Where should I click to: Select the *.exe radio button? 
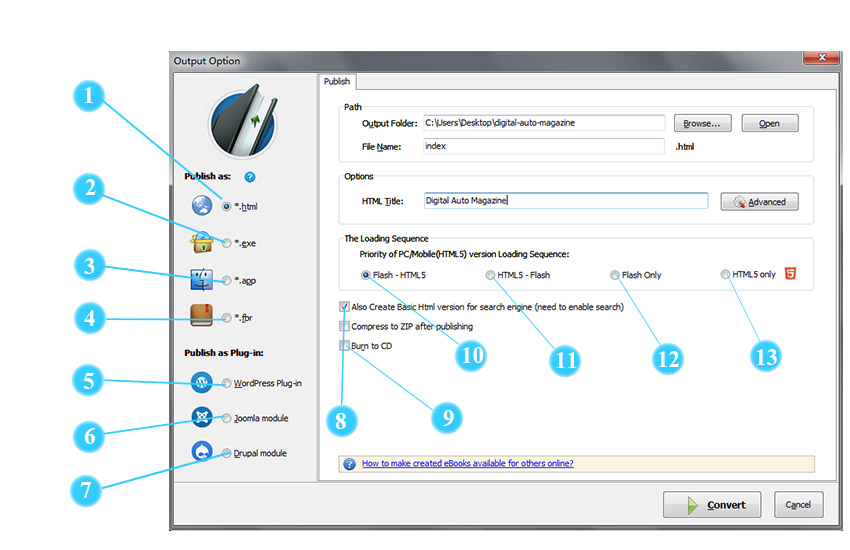[227, 243]
